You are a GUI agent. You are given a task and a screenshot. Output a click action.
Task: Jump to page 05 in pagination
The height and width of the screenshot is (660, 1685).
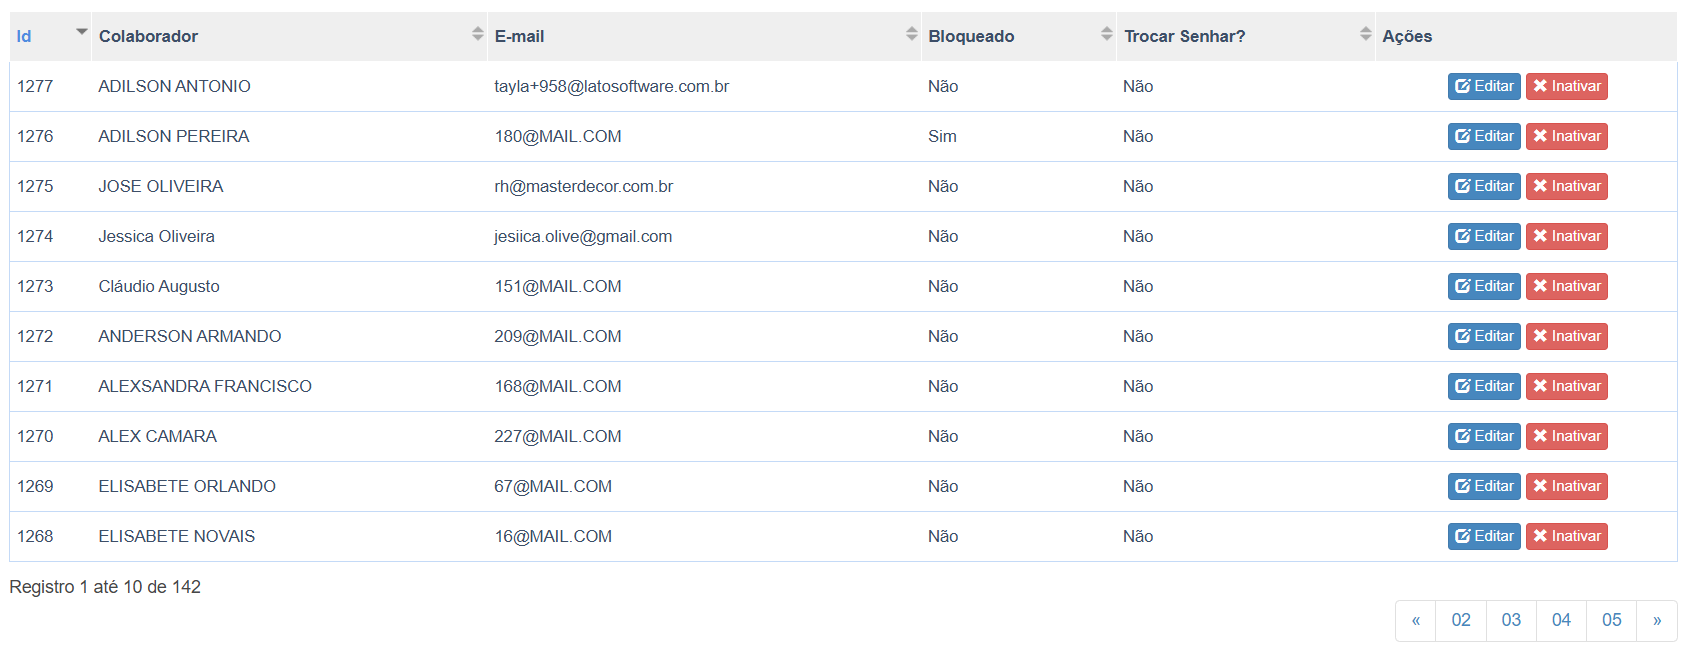(1611, 620)
